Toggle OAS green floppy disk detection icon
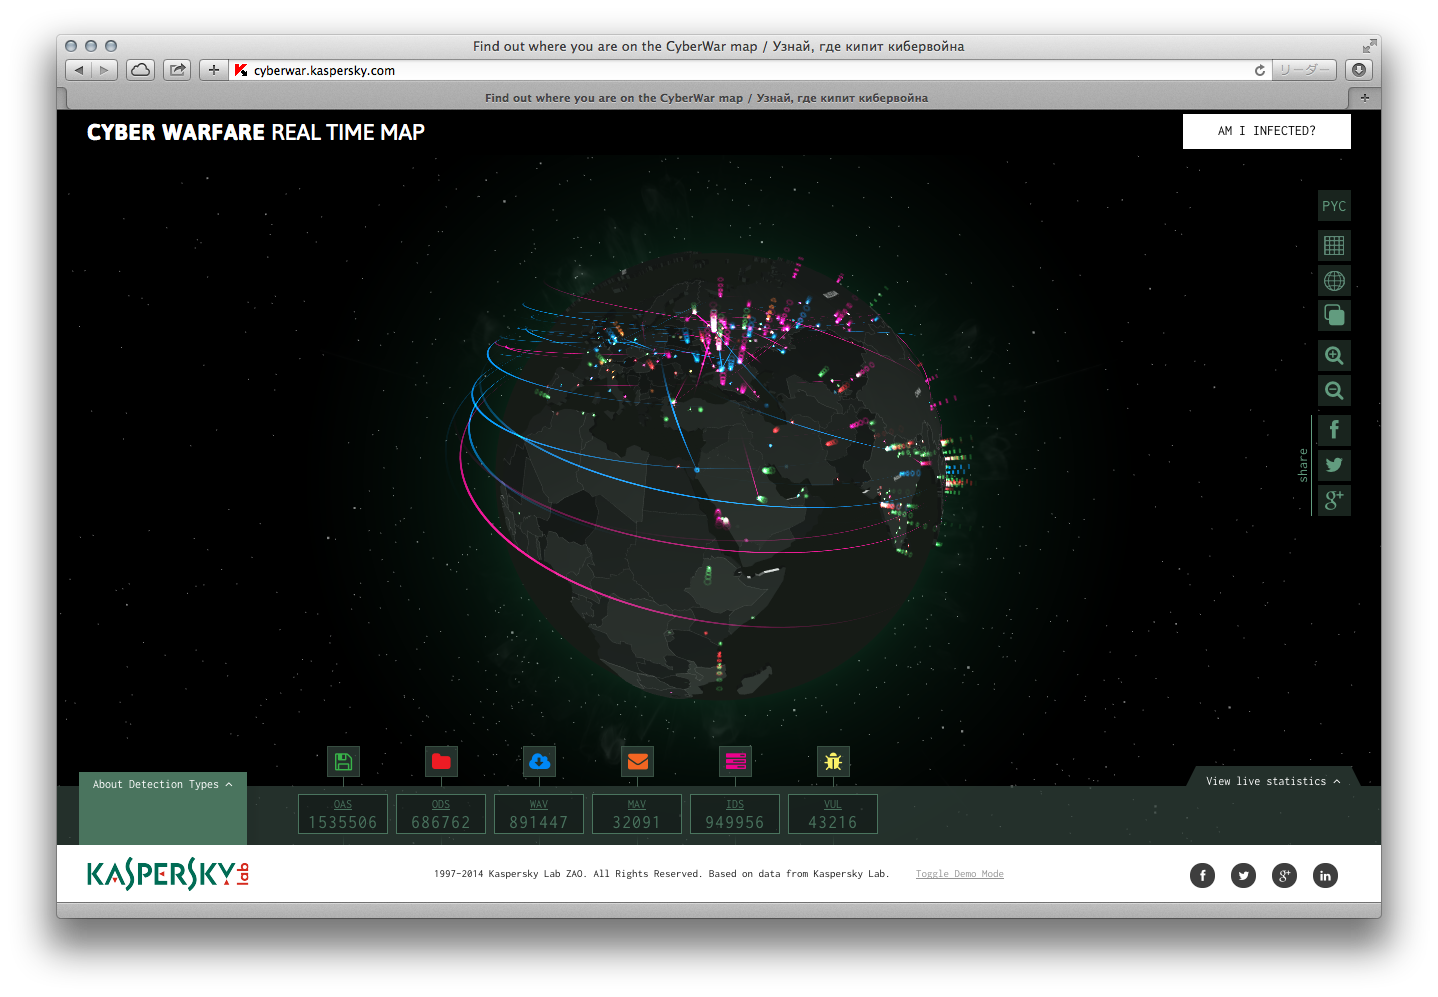This screenshot has height=997, width=1438. [343, 762]
